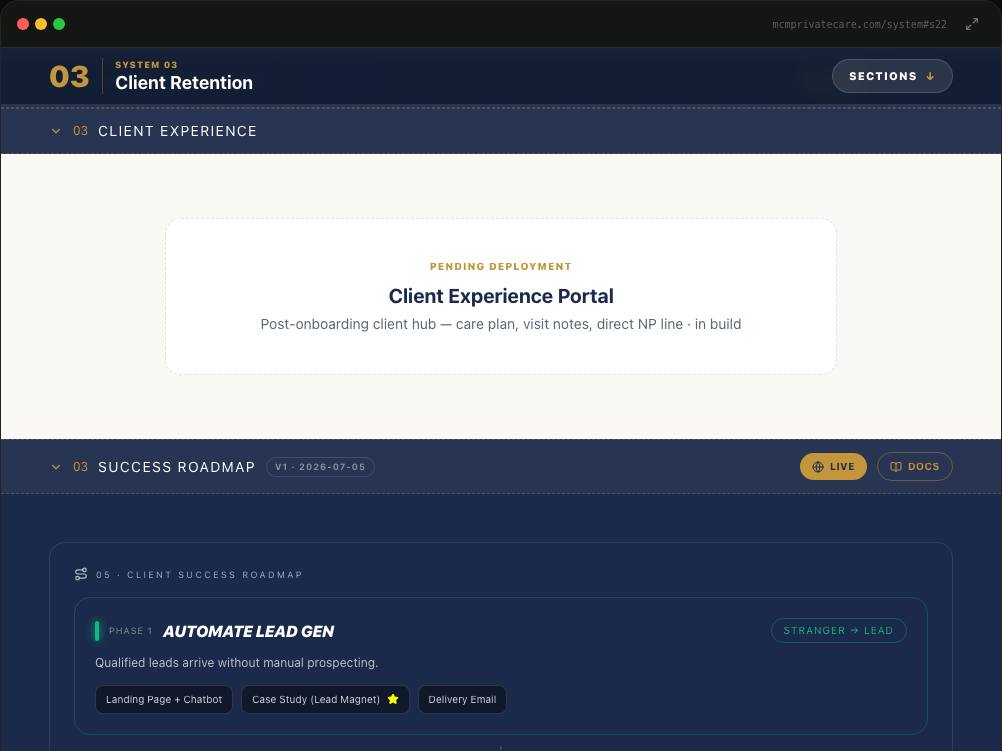Open the DOCS button
The width and height of the screenshot is (1002, 751).
pos(914,467)
